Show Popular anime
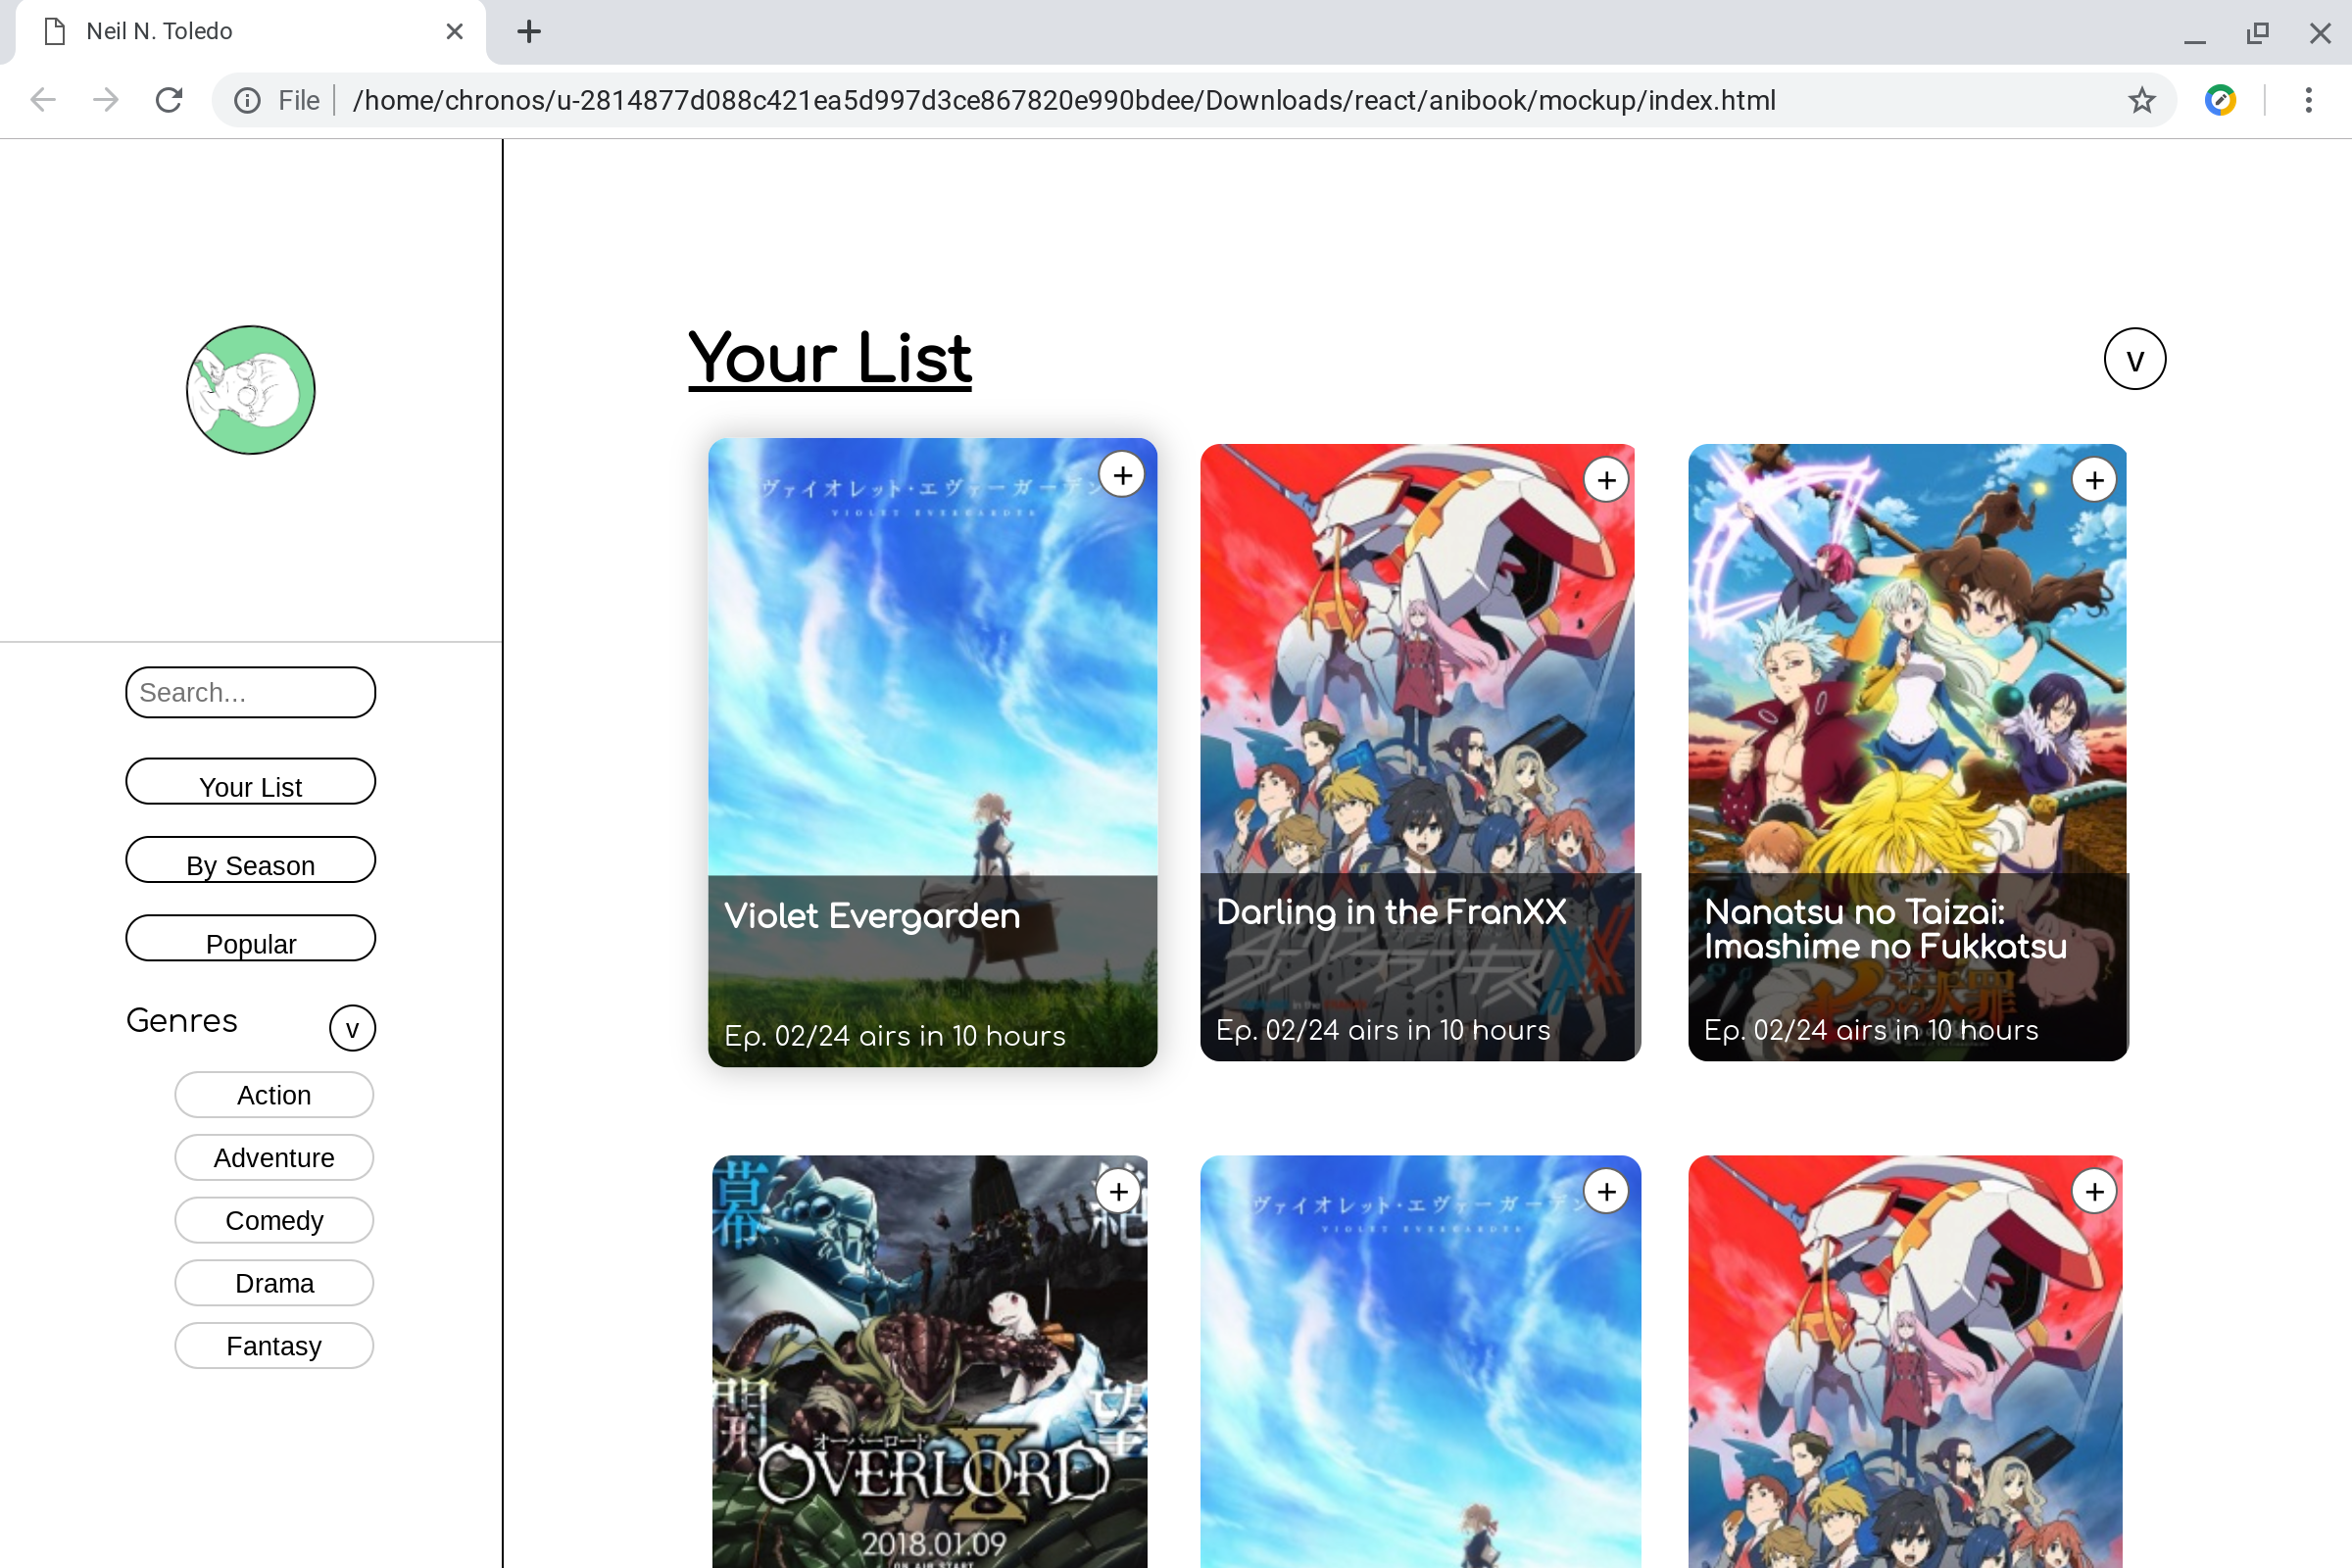Image resolution: width=2352 pixels, height=1568 pixels. tap(250, 938)
